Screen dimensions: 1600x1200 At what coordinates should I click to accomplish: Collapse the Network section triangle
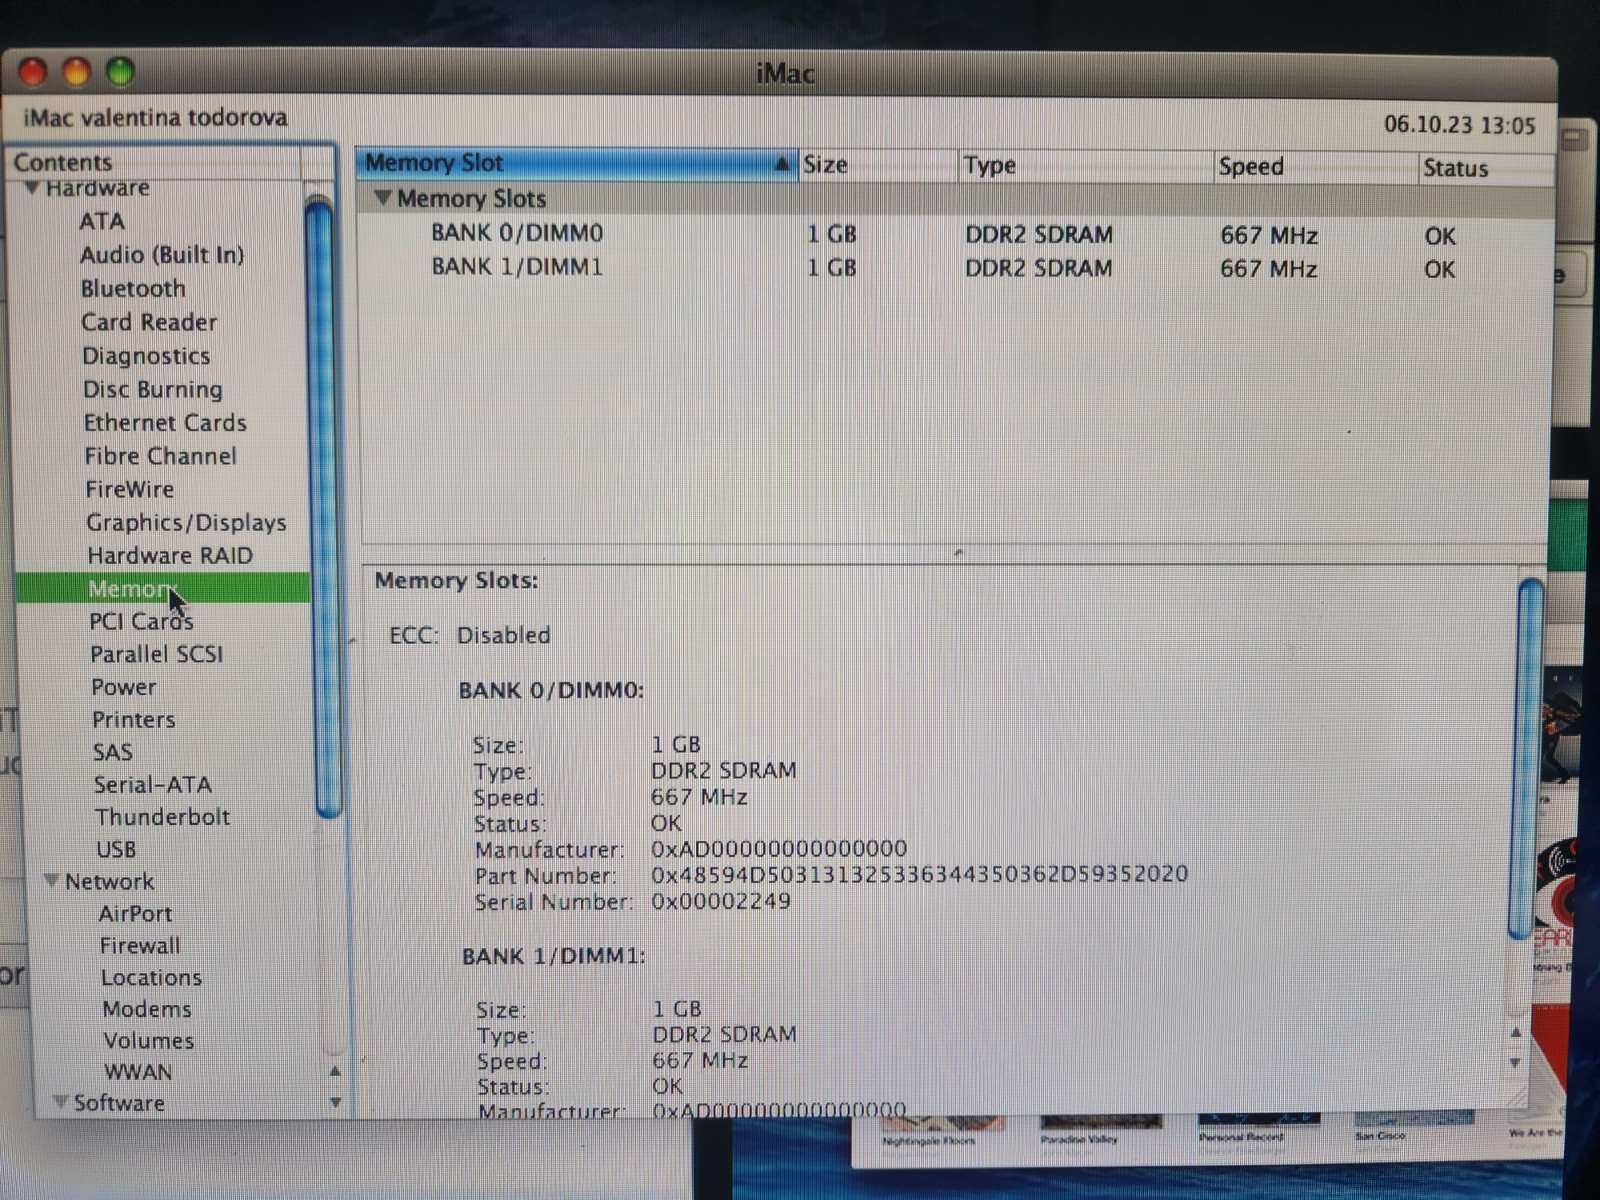(x=52, y=881)
